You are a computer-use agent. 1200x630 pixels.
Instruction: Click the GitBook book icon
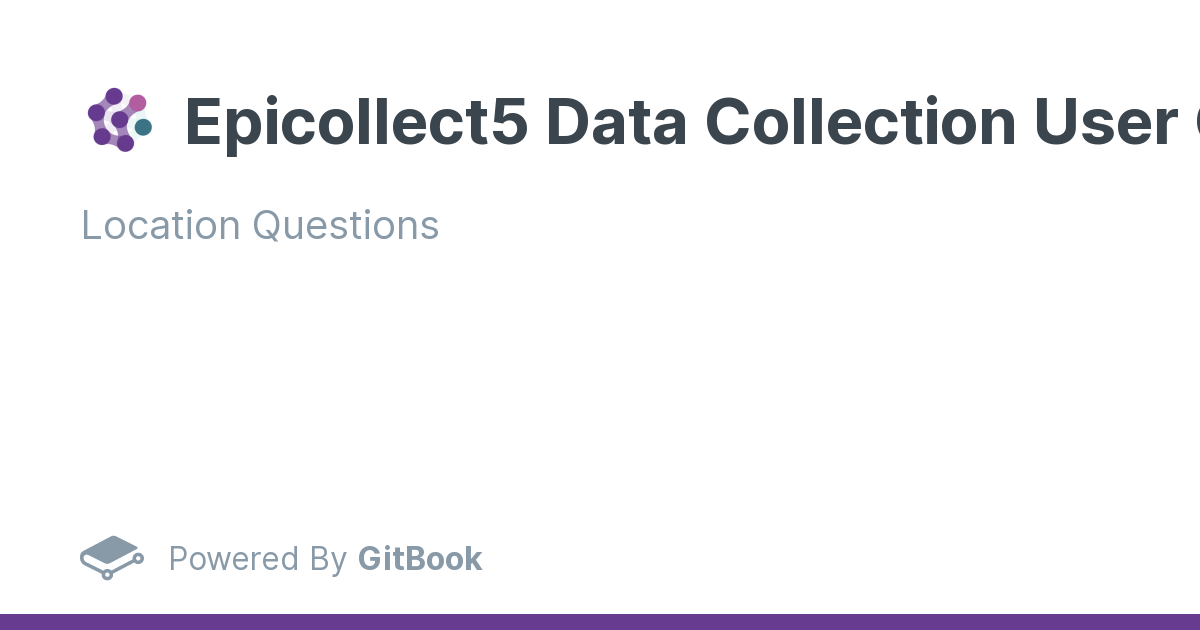111,557
